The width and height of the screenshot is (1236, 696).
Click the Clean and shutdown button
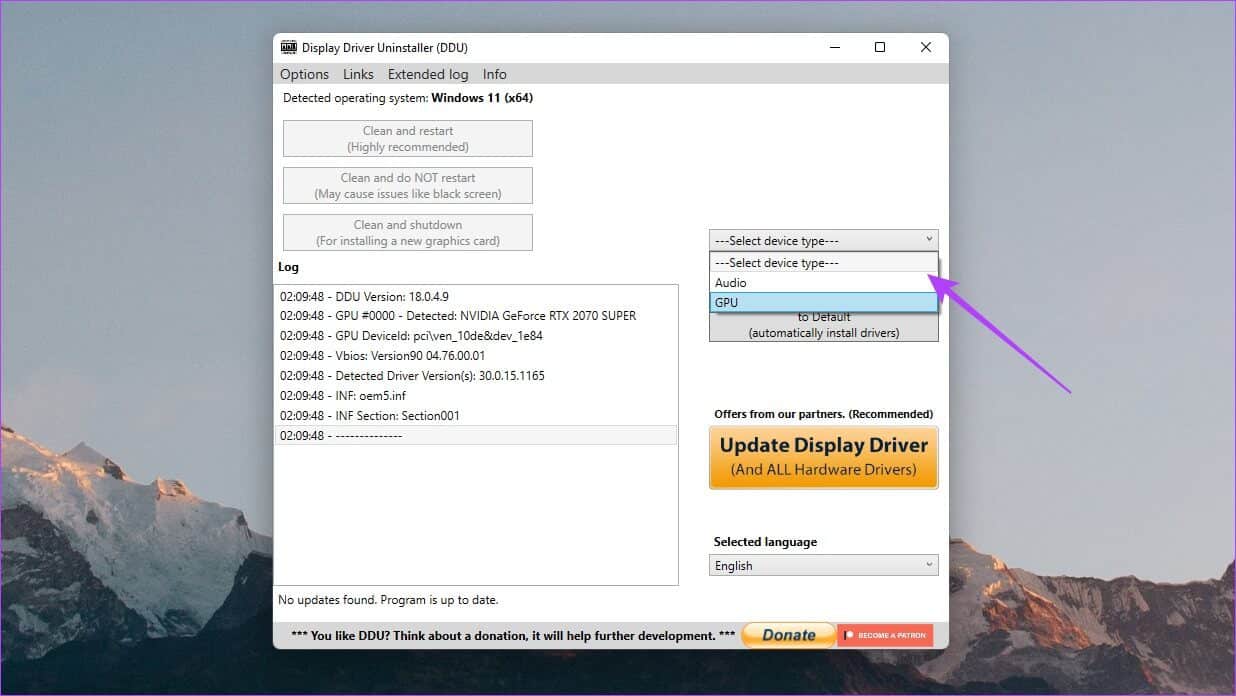(408, 233)
